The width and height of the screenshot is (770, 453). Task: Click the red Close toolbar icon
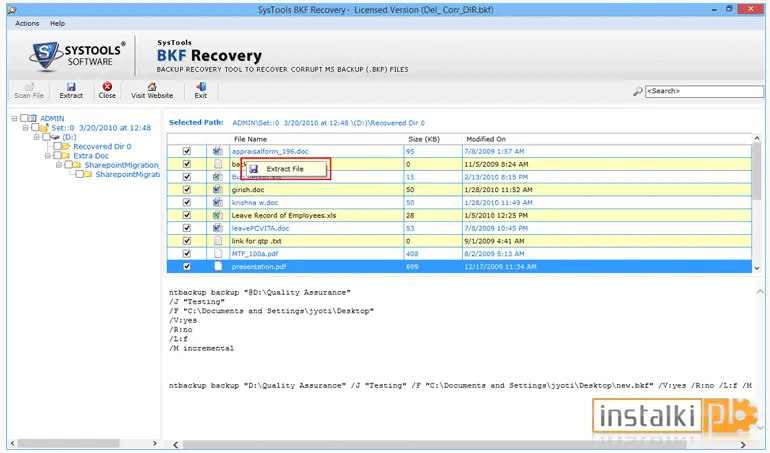[107, 86]
